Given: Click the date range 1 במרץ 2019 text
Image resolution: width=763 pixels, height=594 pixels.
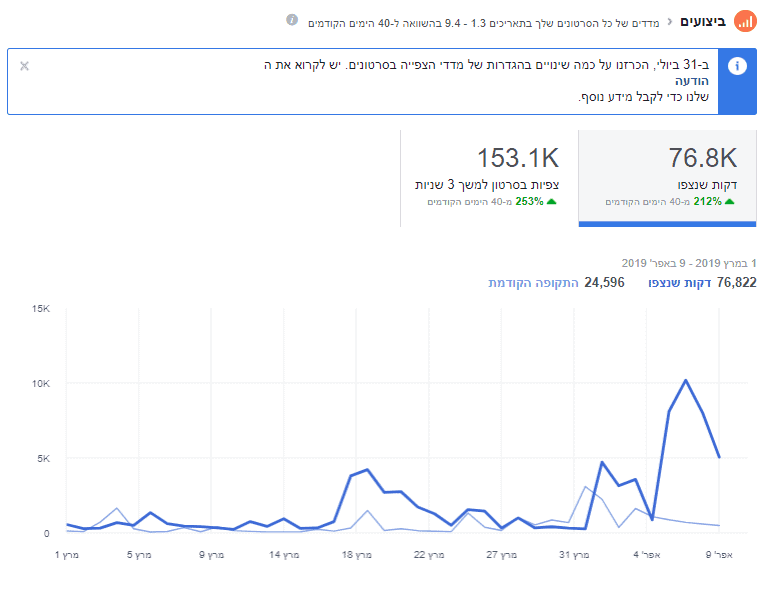Looking at the screenshot, I should coord(689,263).
